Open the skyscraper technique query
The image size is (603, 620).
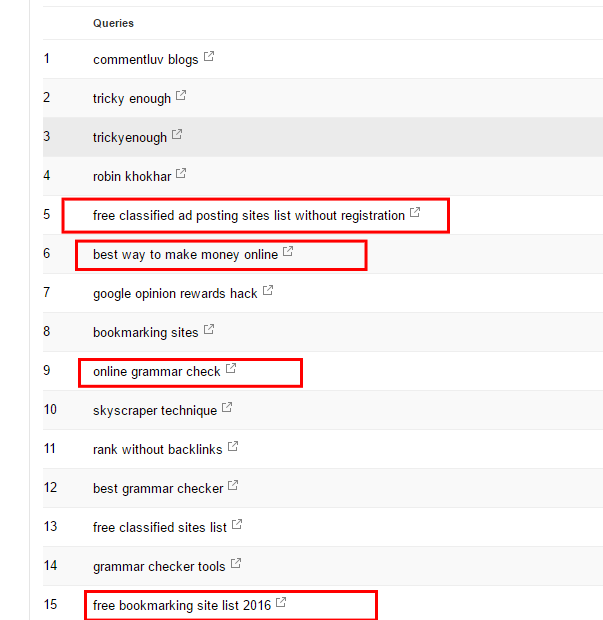[x=155, y=410]
